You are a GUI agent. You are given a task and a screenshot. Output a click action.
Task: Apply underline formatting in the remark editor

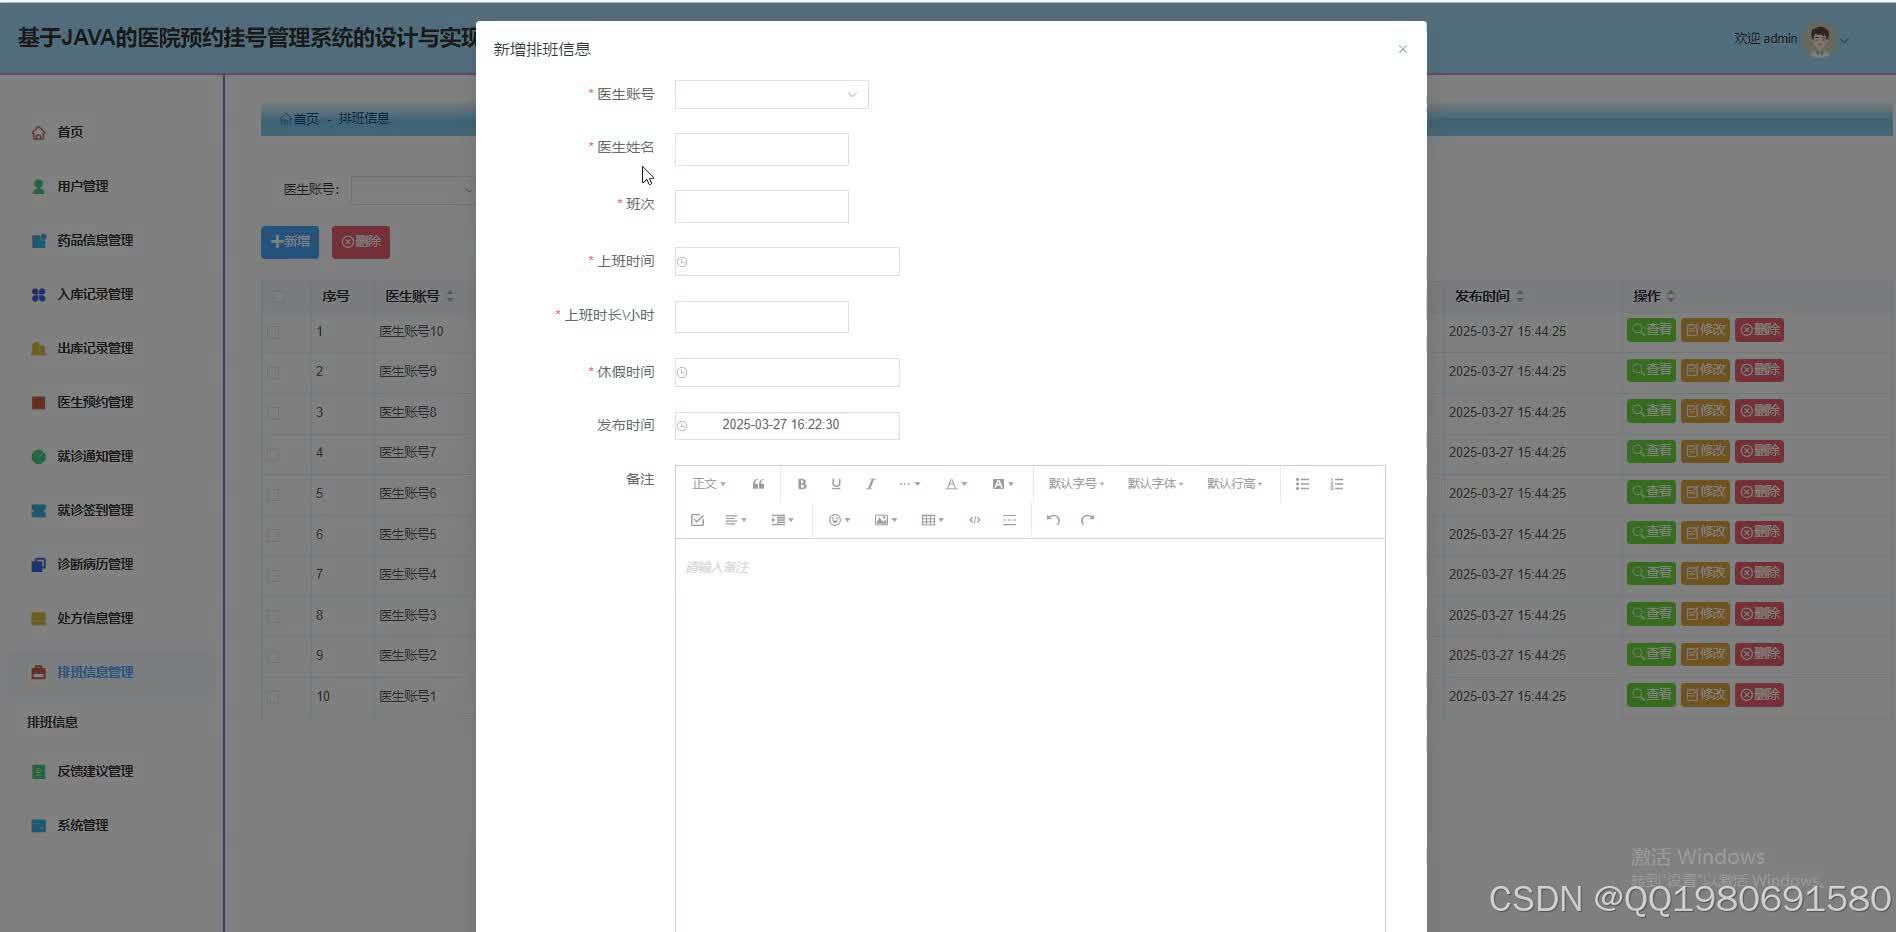(836, 483)
